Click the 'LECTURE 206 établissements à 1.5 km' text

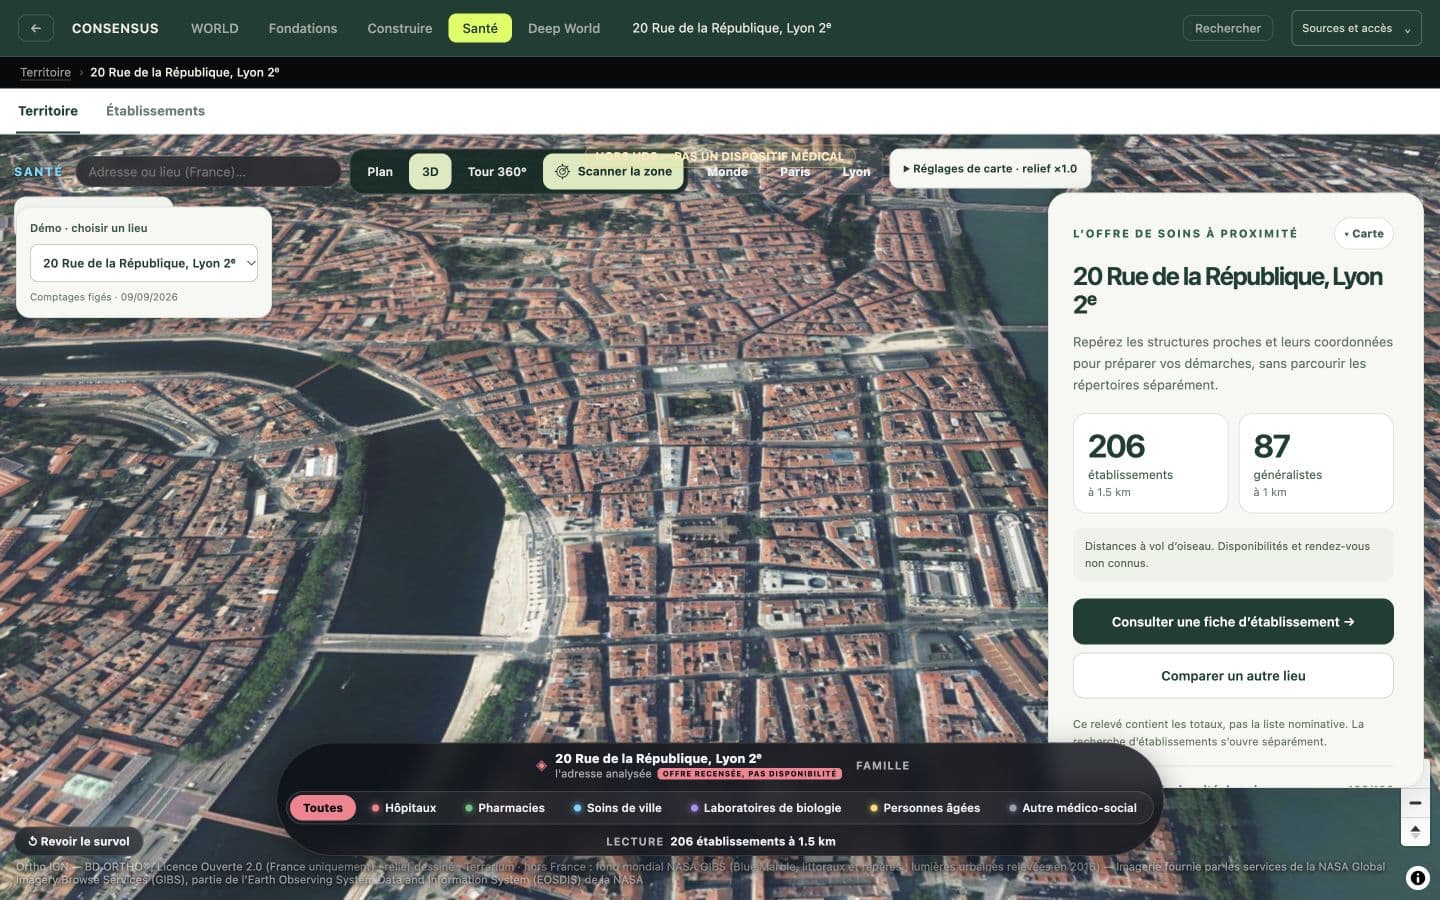[x=721, y=842]
